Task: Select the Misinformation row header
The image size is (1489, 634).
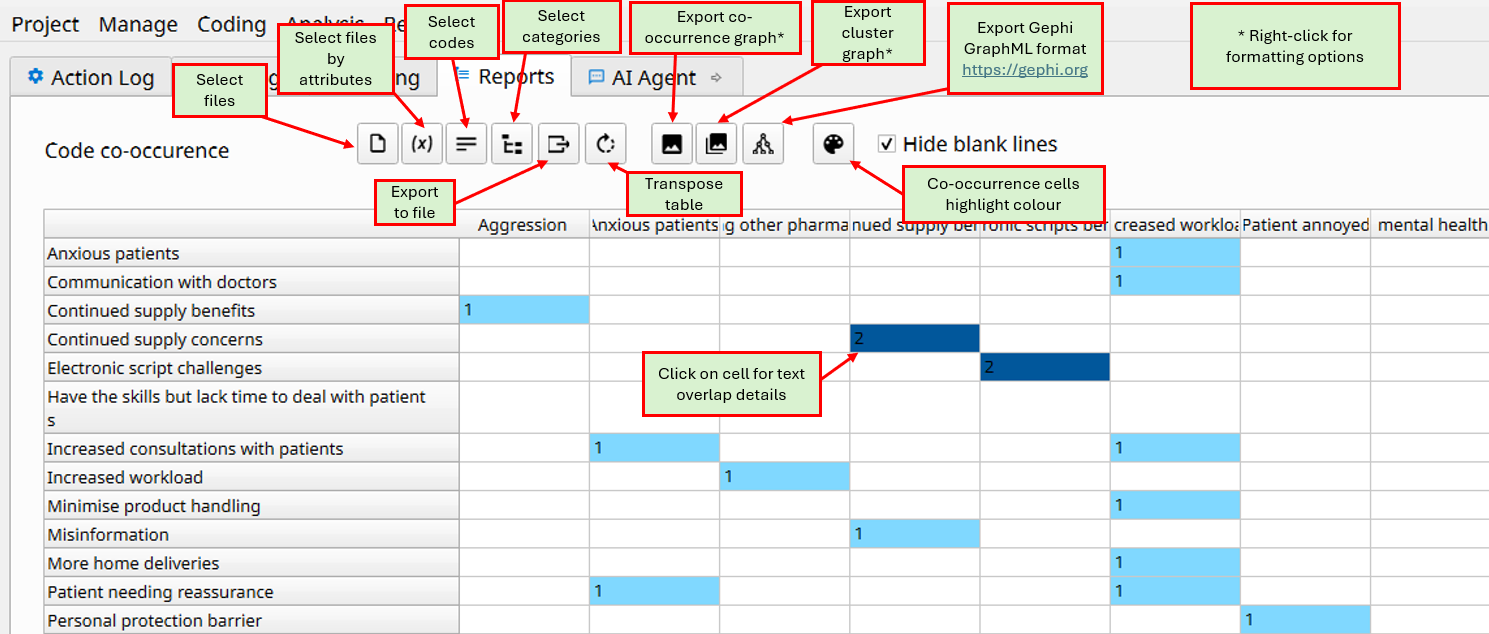Action: 251,534
